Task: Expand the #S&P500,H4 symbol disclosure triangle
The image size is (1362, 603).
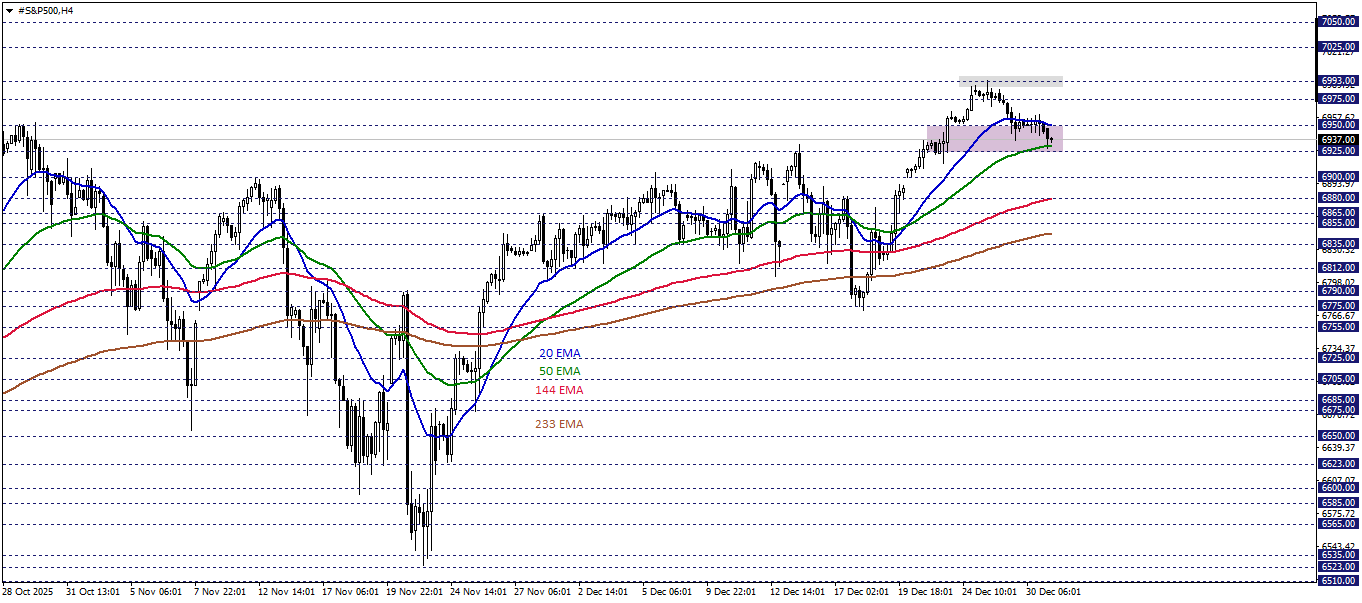Action: point(9,10)
